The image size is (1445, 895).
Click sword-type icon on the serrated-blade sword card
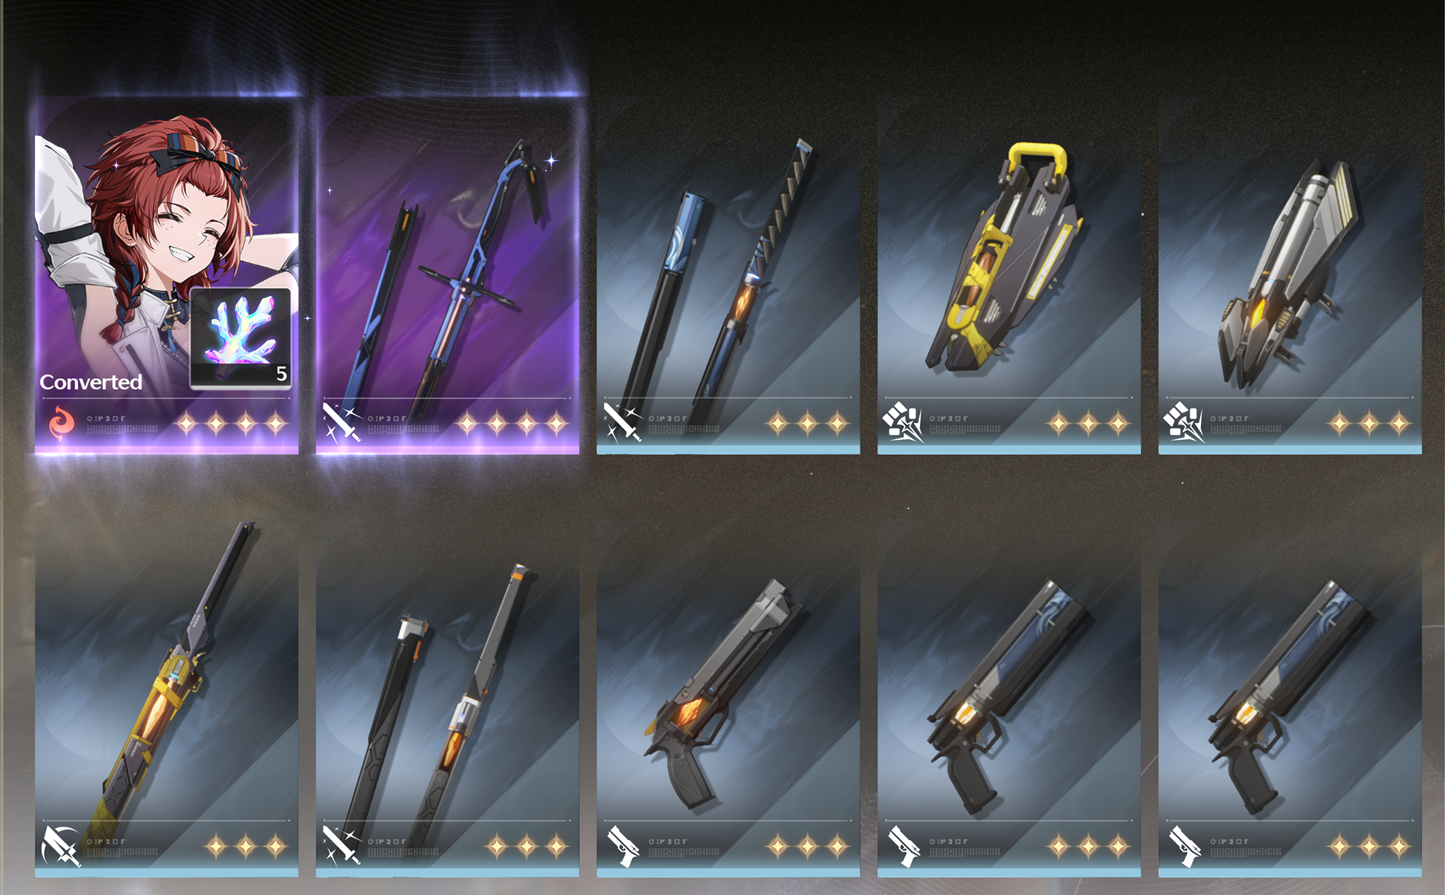click(x=621, y=423)
